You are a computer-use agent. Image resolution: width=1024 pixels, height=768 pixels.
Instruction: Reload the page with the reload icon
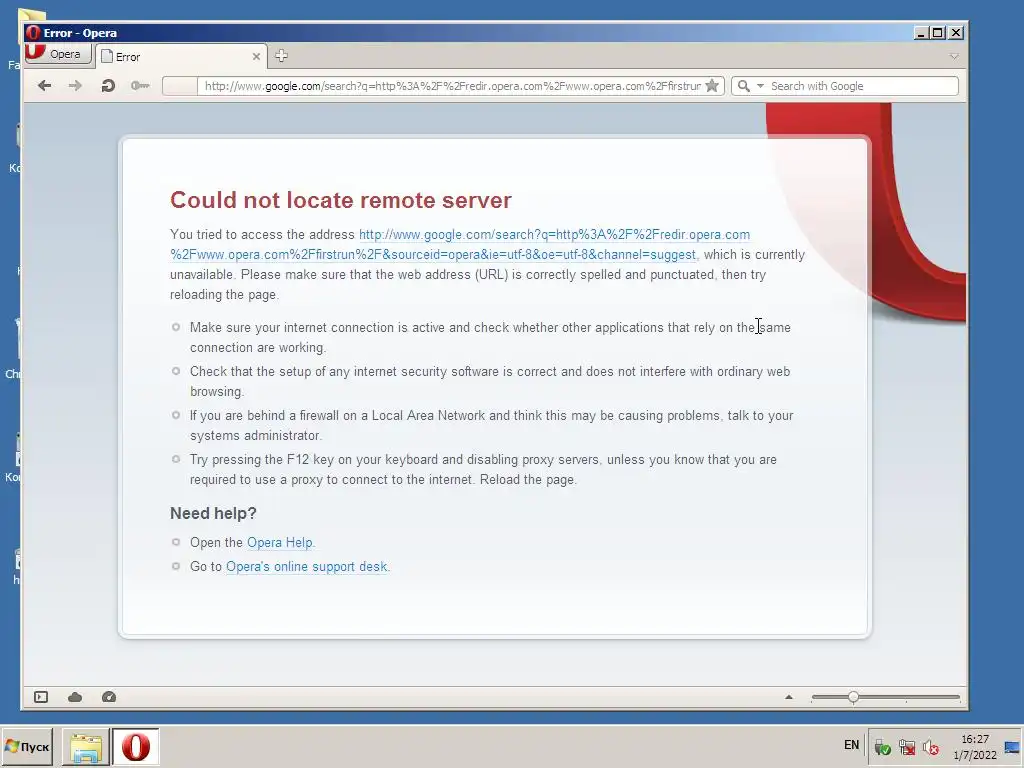[x=108, y=86]
